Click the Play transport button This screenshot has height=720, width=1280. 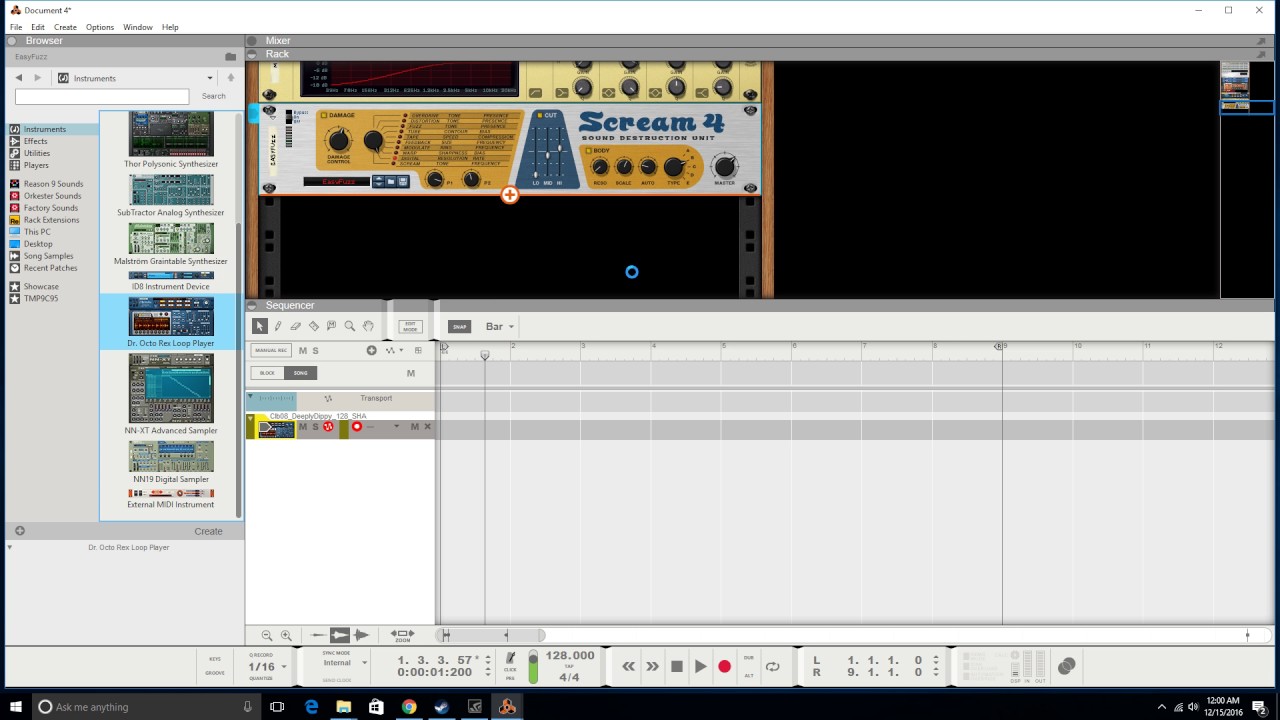pyautogui.click(x=700, y=666)
